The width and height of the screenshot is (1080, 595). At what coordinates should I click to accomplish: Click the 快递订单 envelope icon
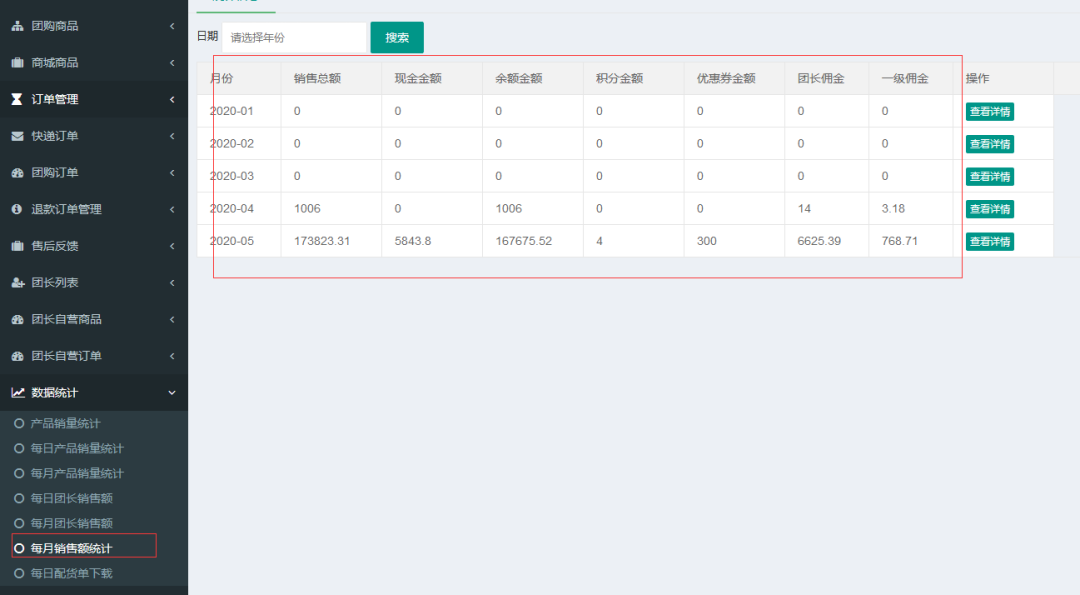17,136
